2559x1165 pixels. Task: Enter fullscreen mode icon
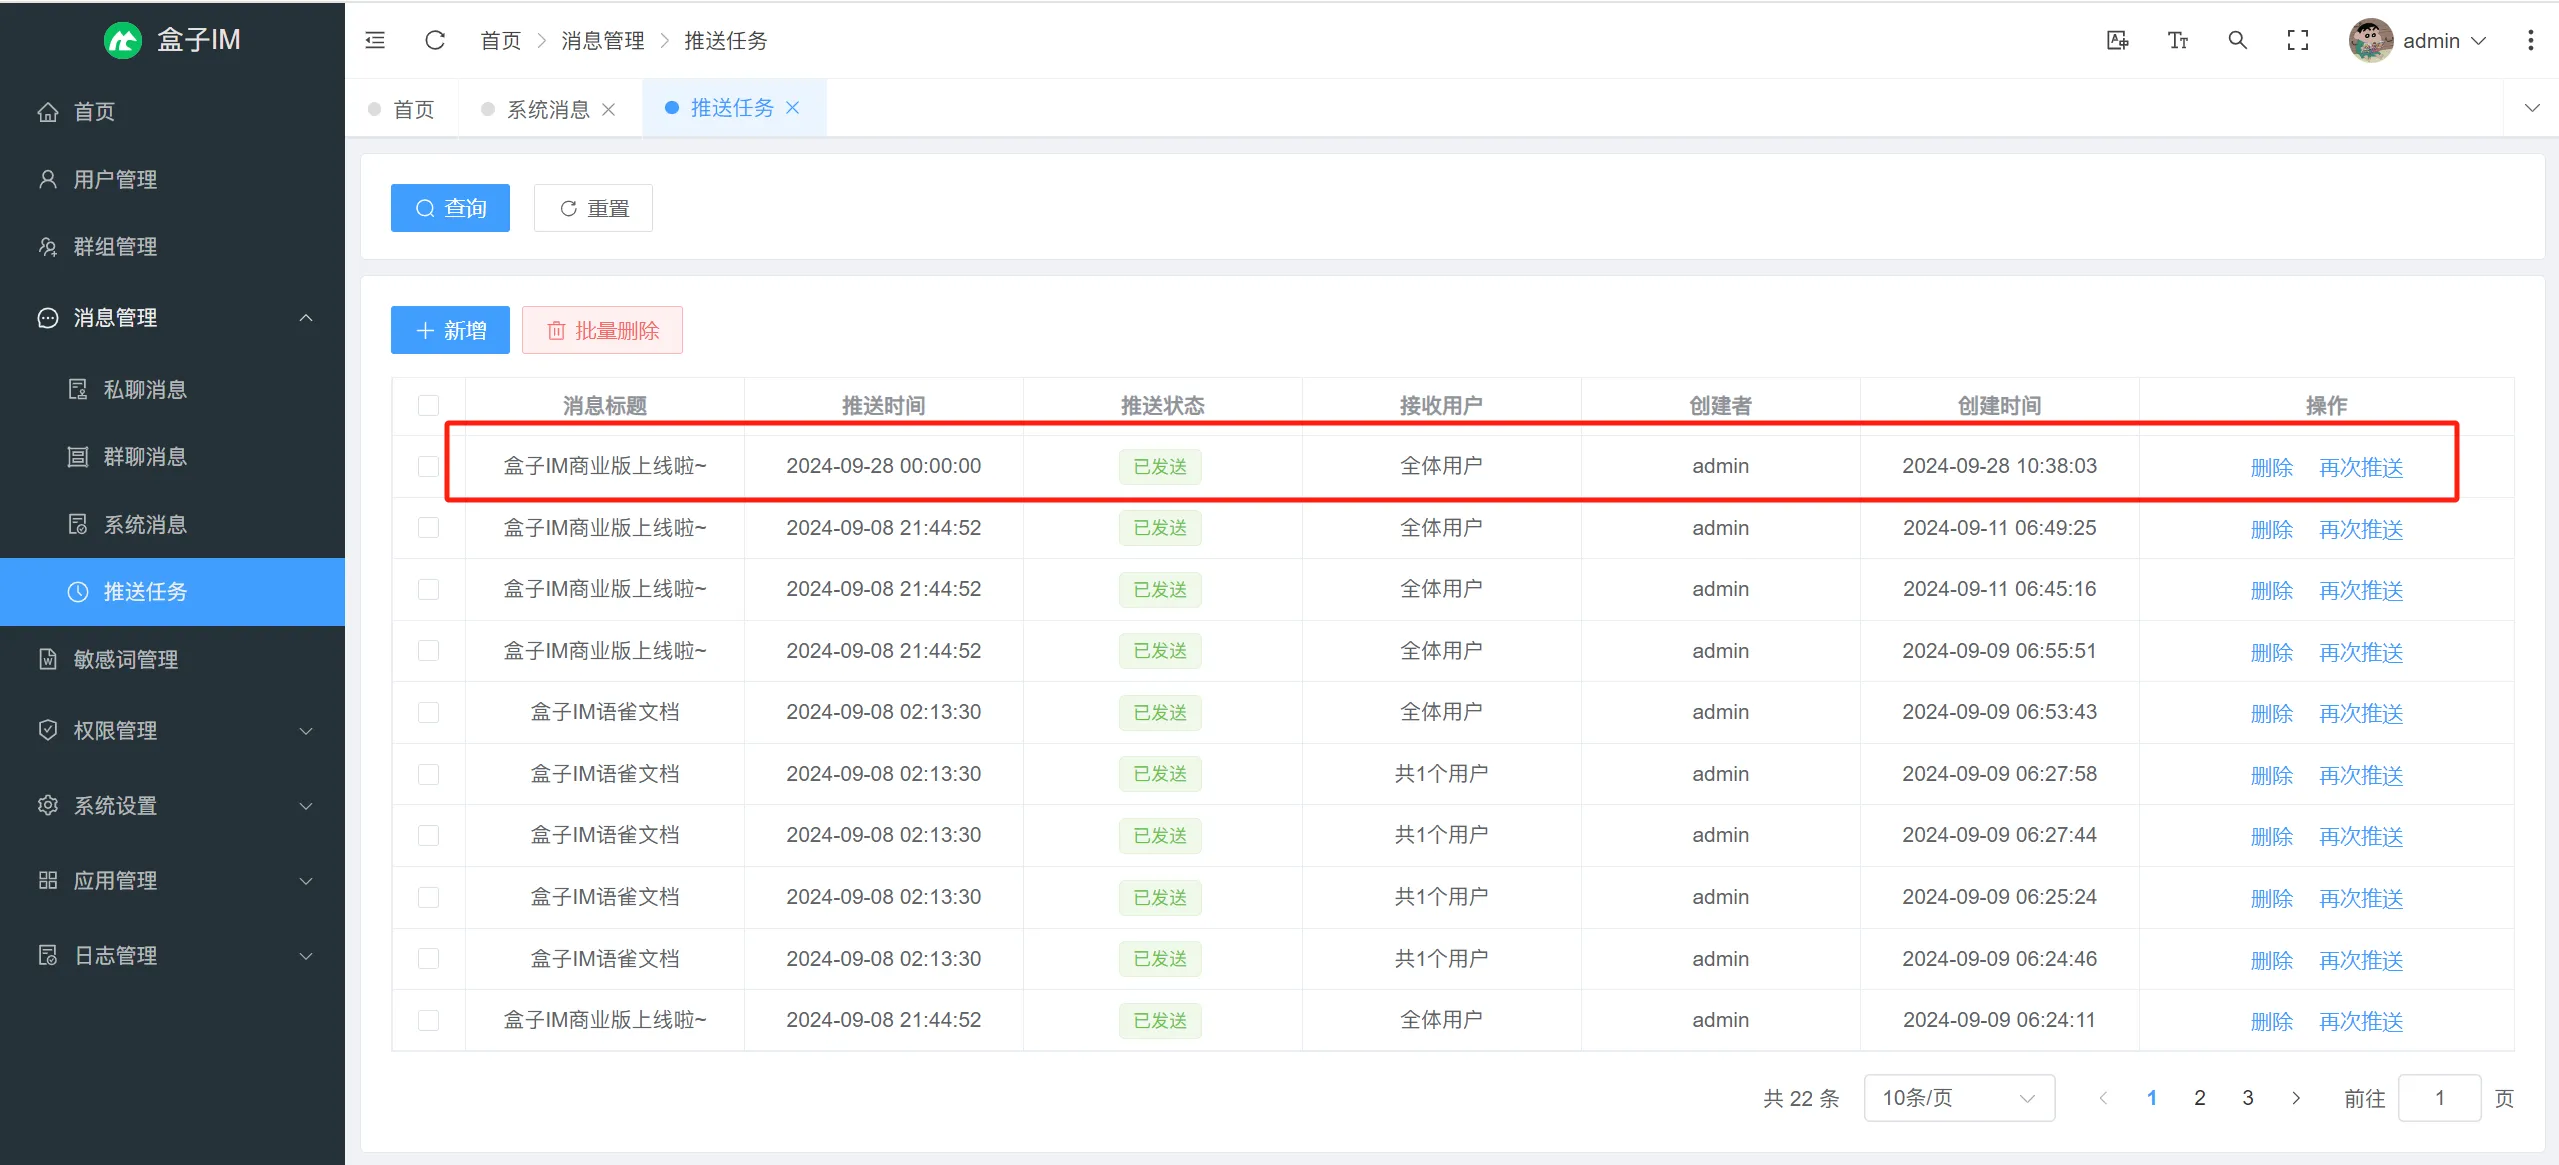[x=2297, y=40]
